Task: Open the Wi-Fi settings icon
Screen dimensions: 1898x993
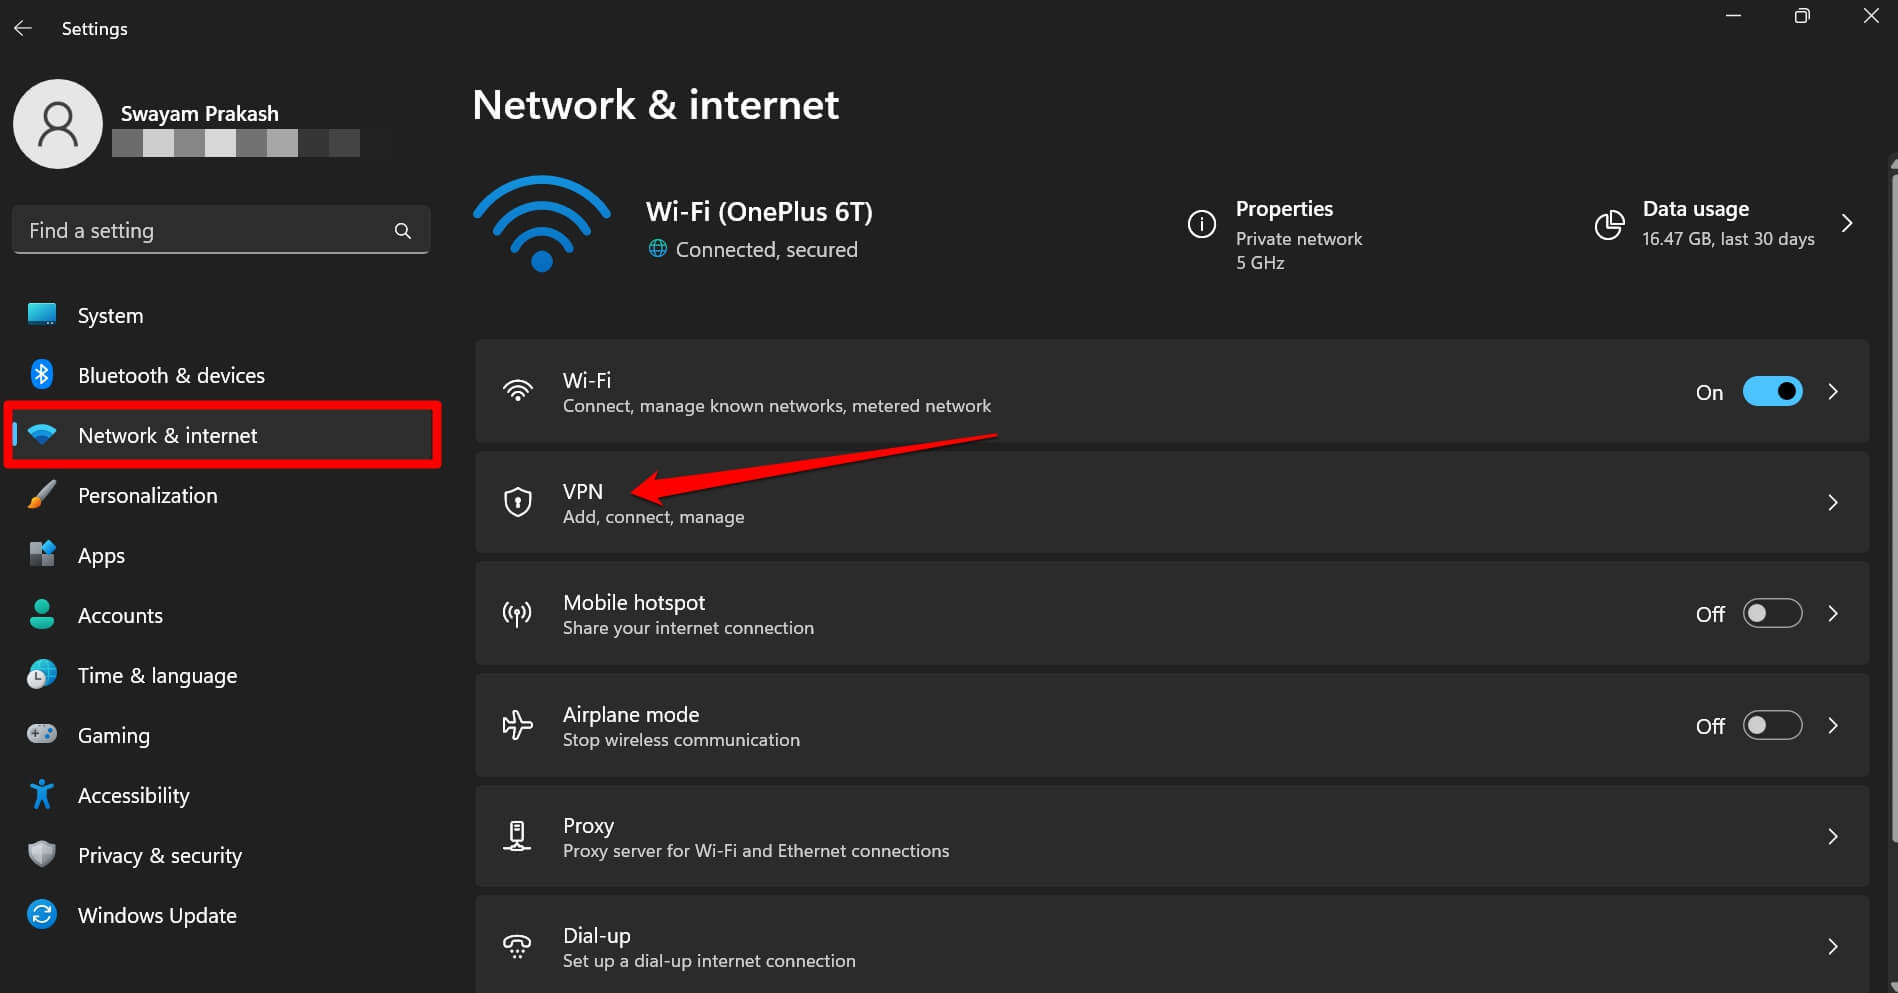Action: pyautogui.click(x=518, y=391)
